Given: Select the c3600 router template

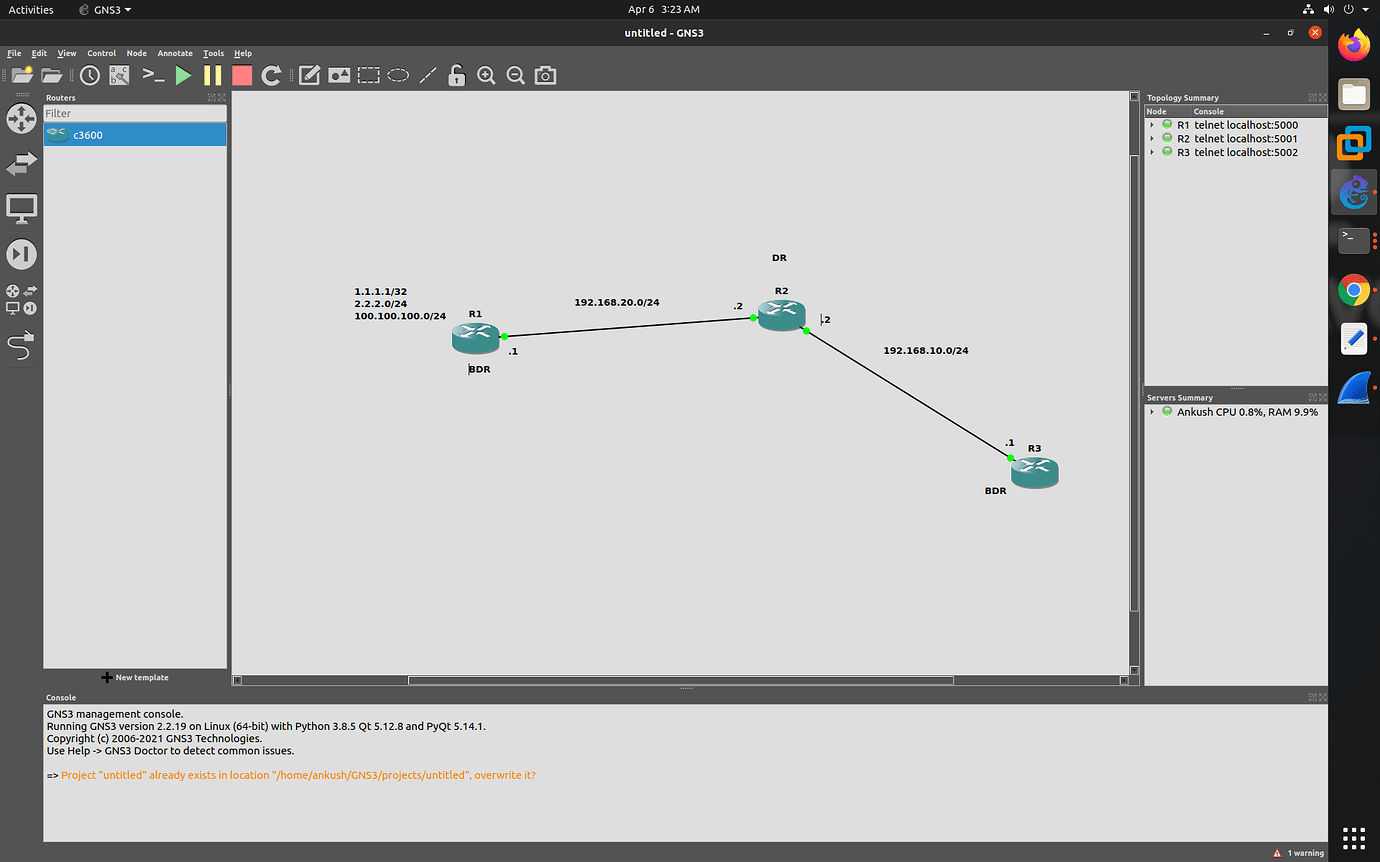Looking at the screenshot, I should coord(88,134).
